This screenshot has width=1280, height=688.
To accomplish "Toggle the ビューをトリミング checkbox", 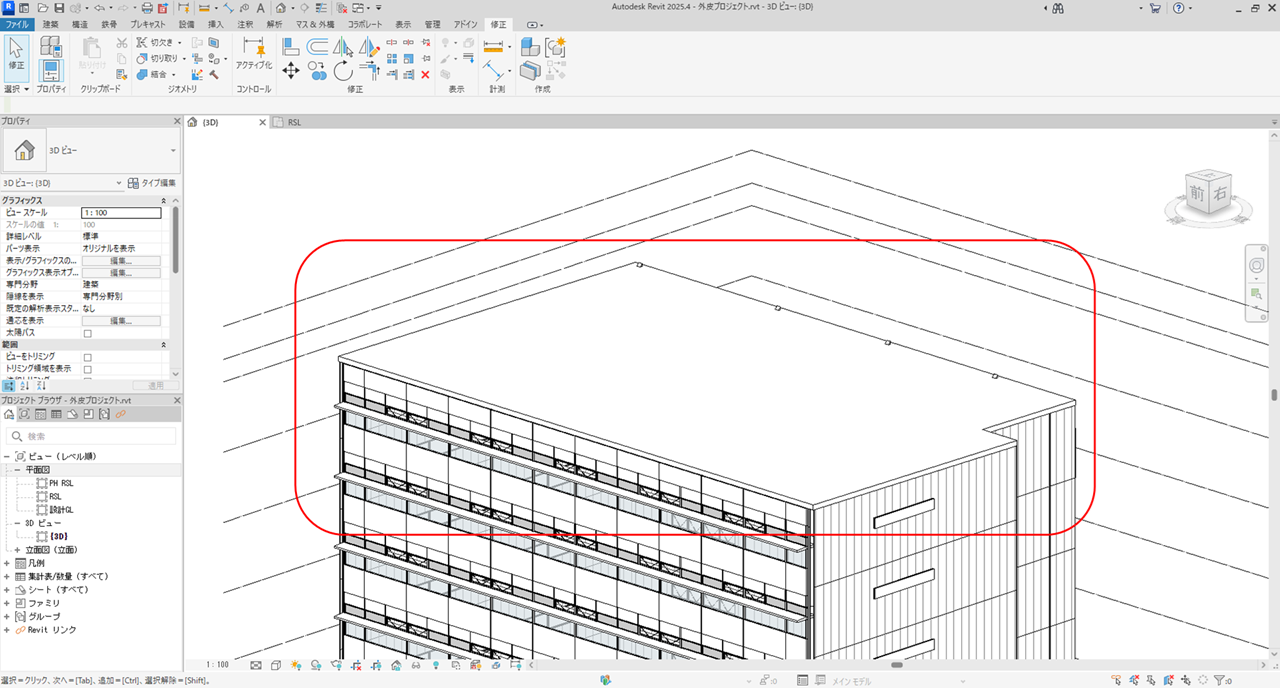I will (x=88, y=357).
